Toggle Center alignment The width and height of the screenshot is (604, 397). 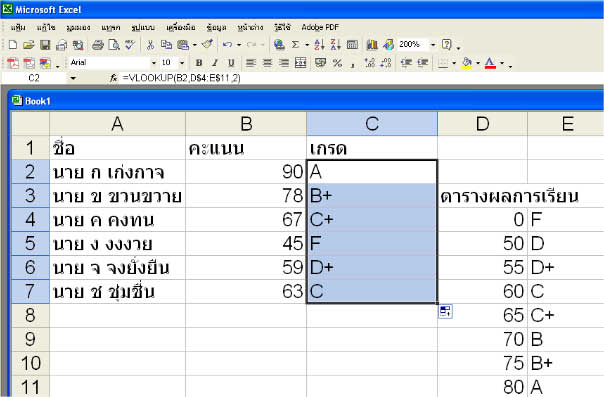pyautogui.click(x=267, y=63)
